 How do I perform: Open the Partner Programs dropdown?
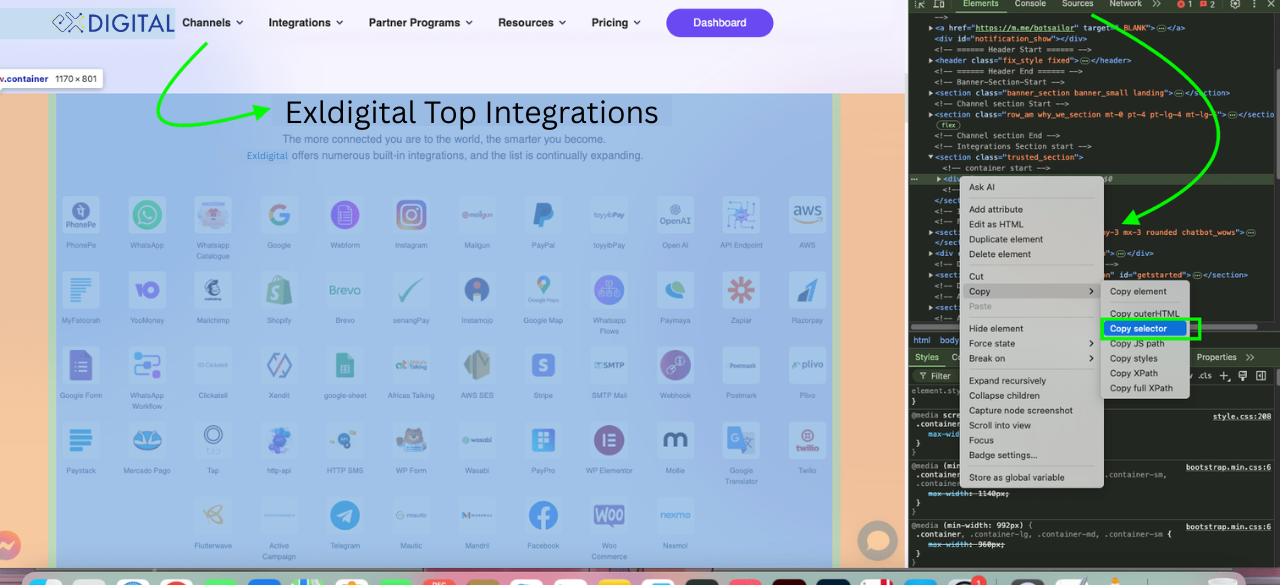420,22
